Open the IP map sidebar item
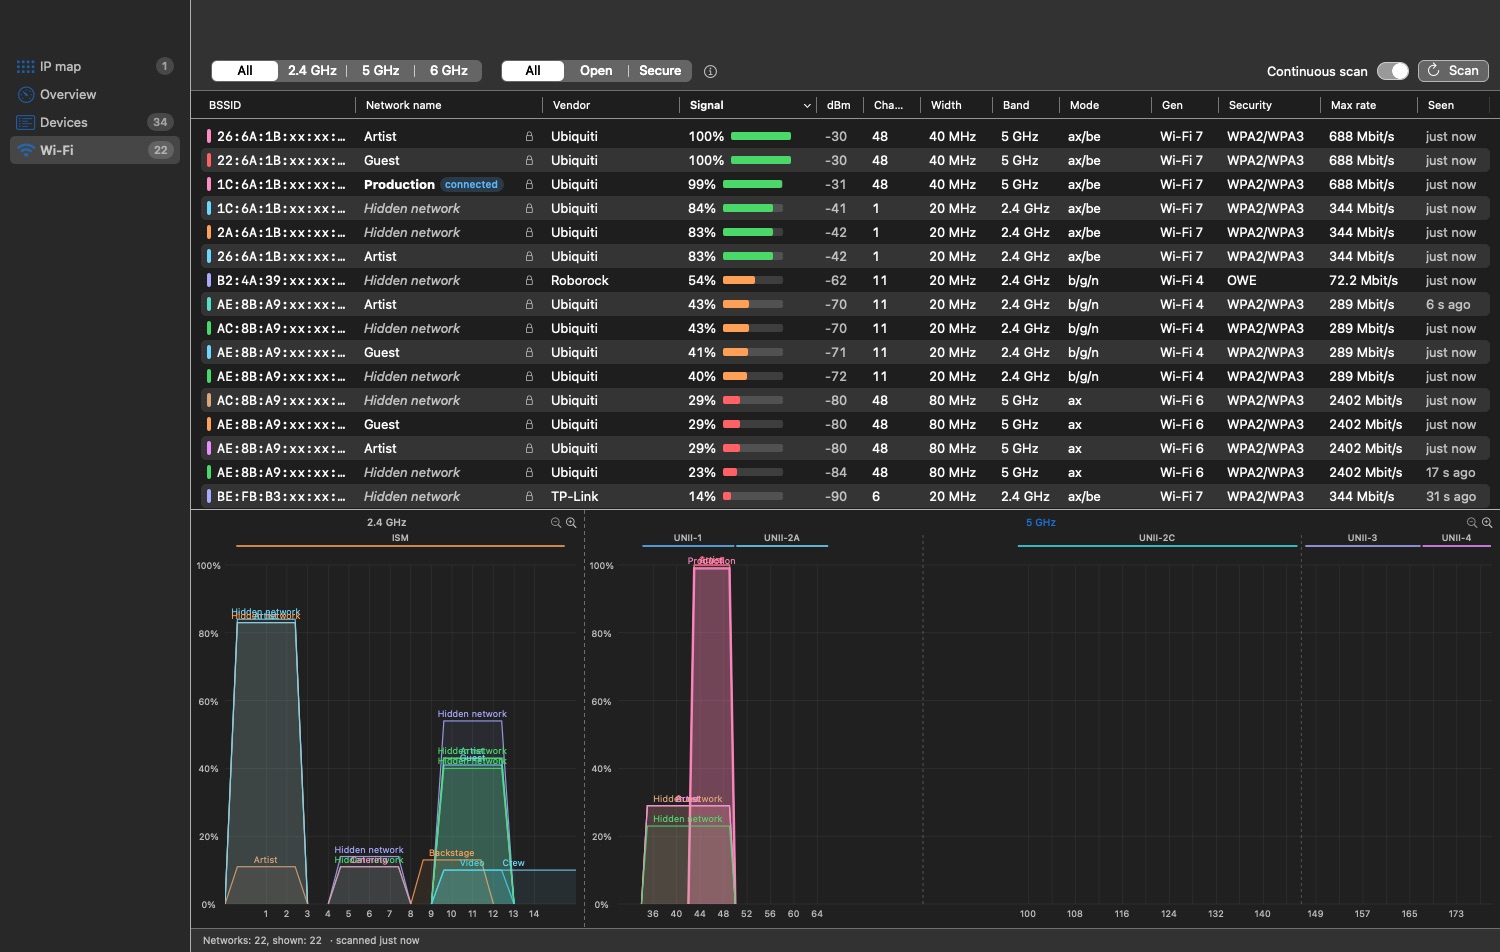The width and height of the screenshot is (1500, 952). click(95, 66)
